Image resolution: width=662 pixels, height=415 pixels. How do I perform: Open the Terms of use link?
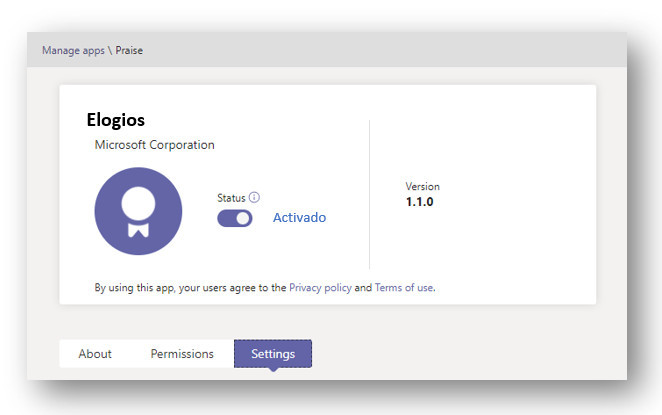pos(404,288)
